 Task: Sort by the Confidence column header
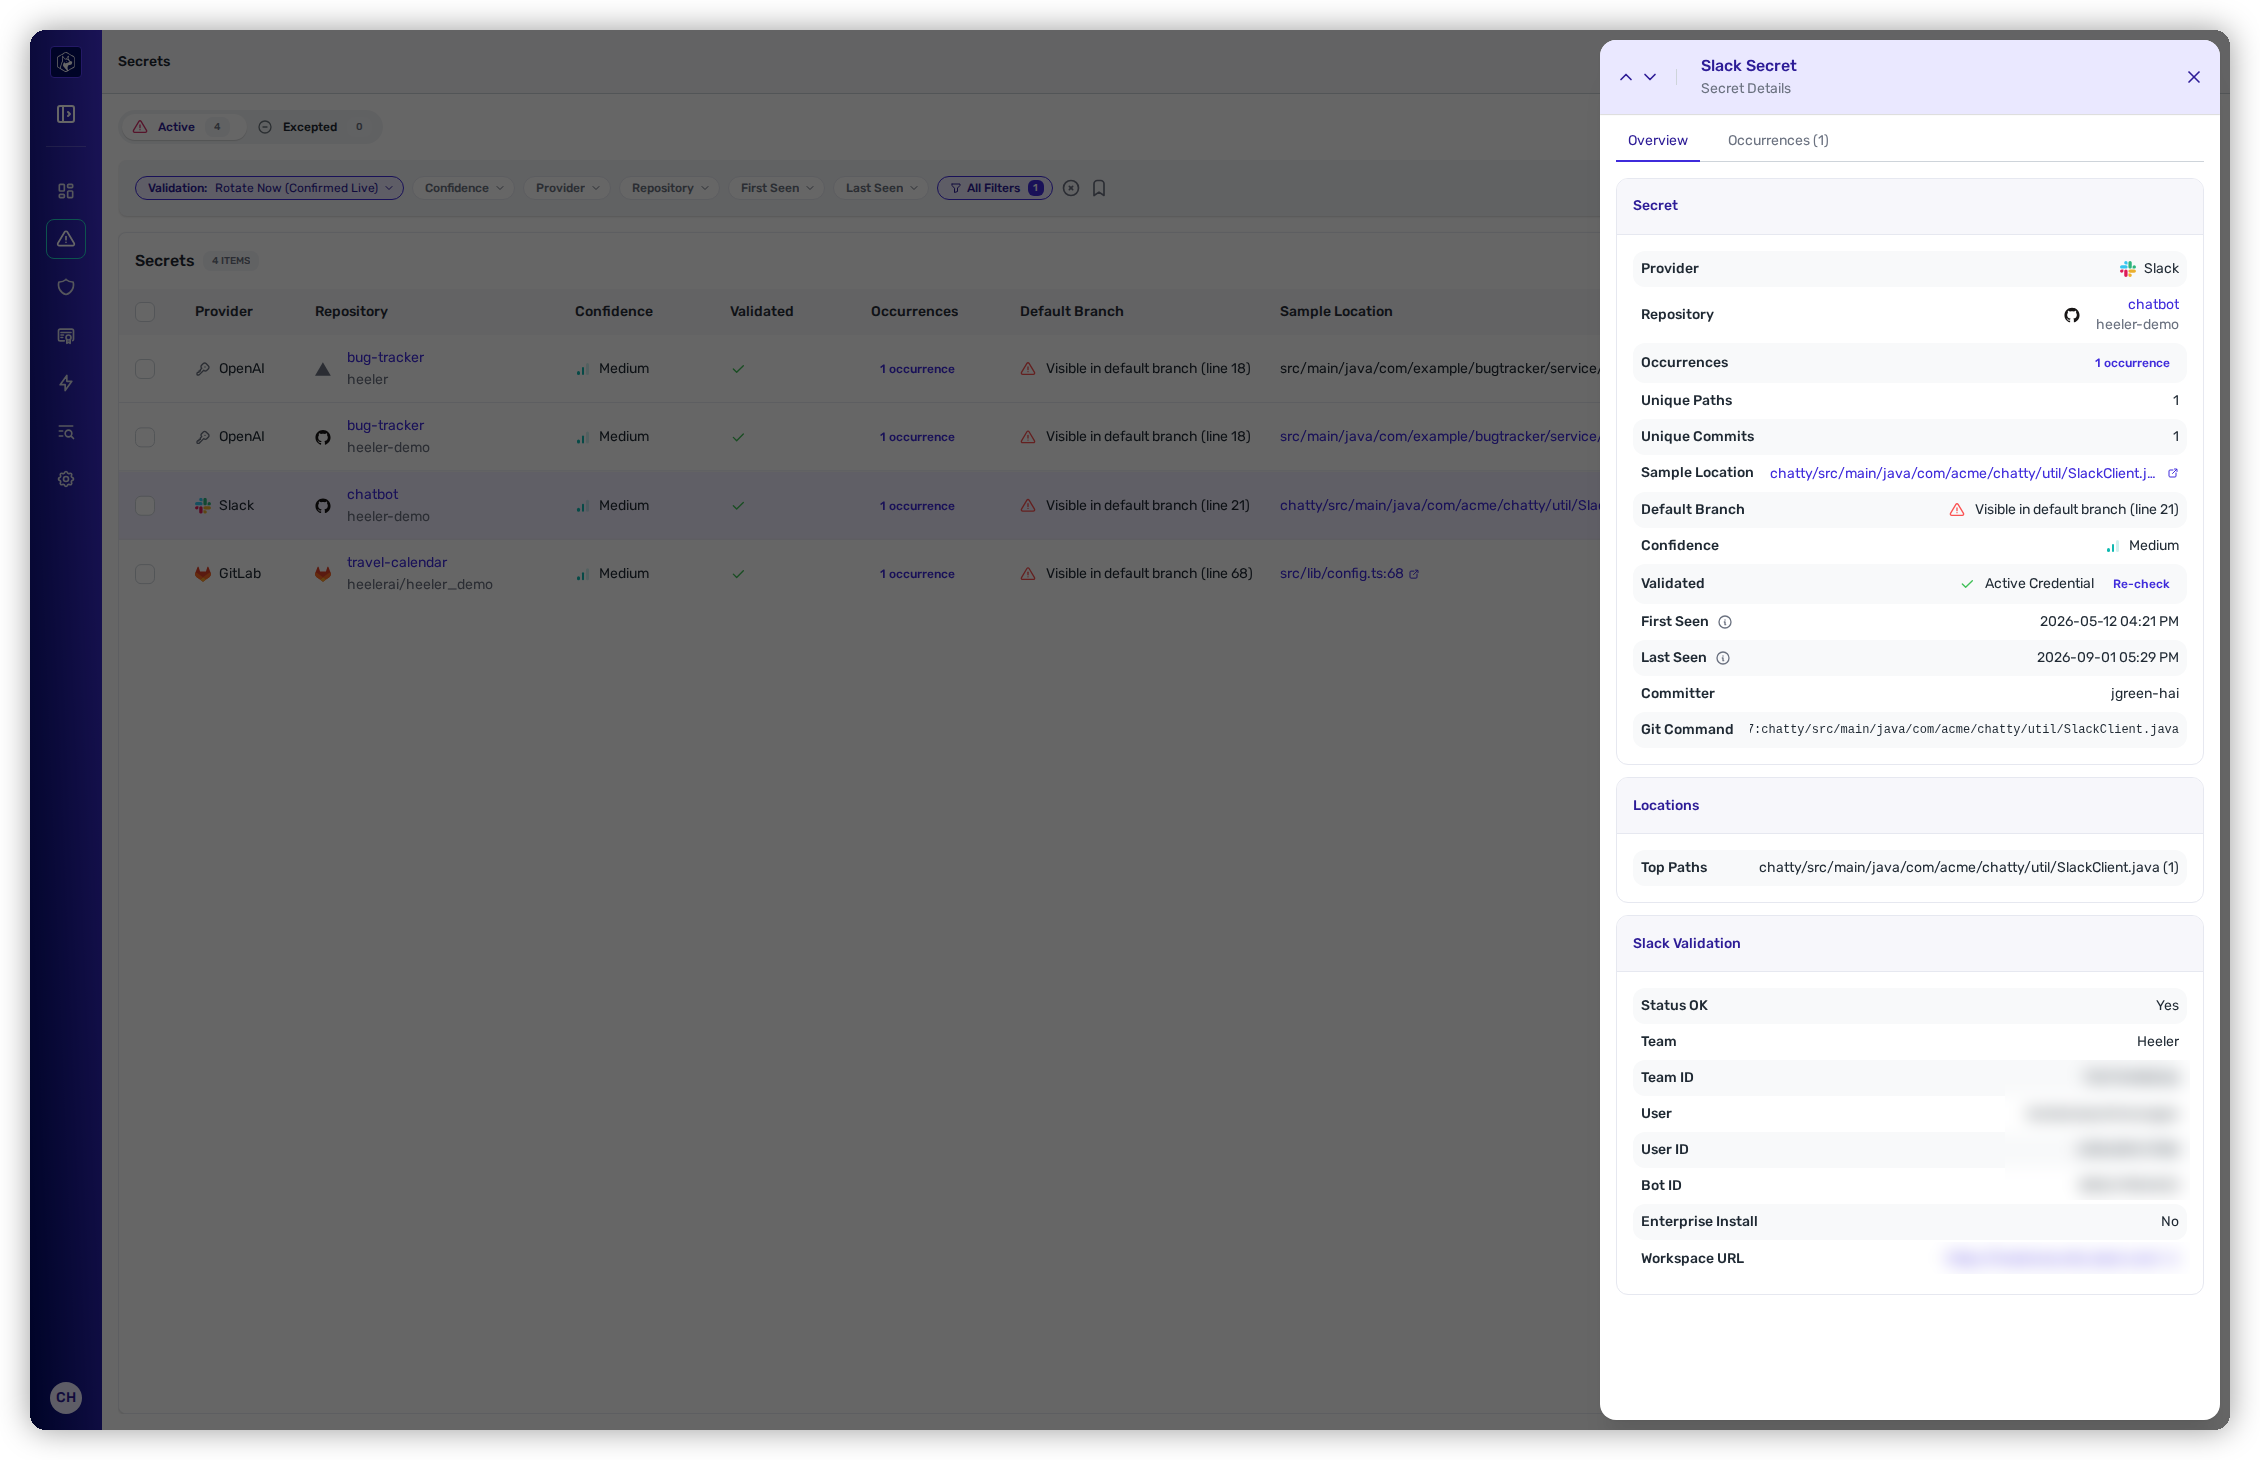click(613, 312)
